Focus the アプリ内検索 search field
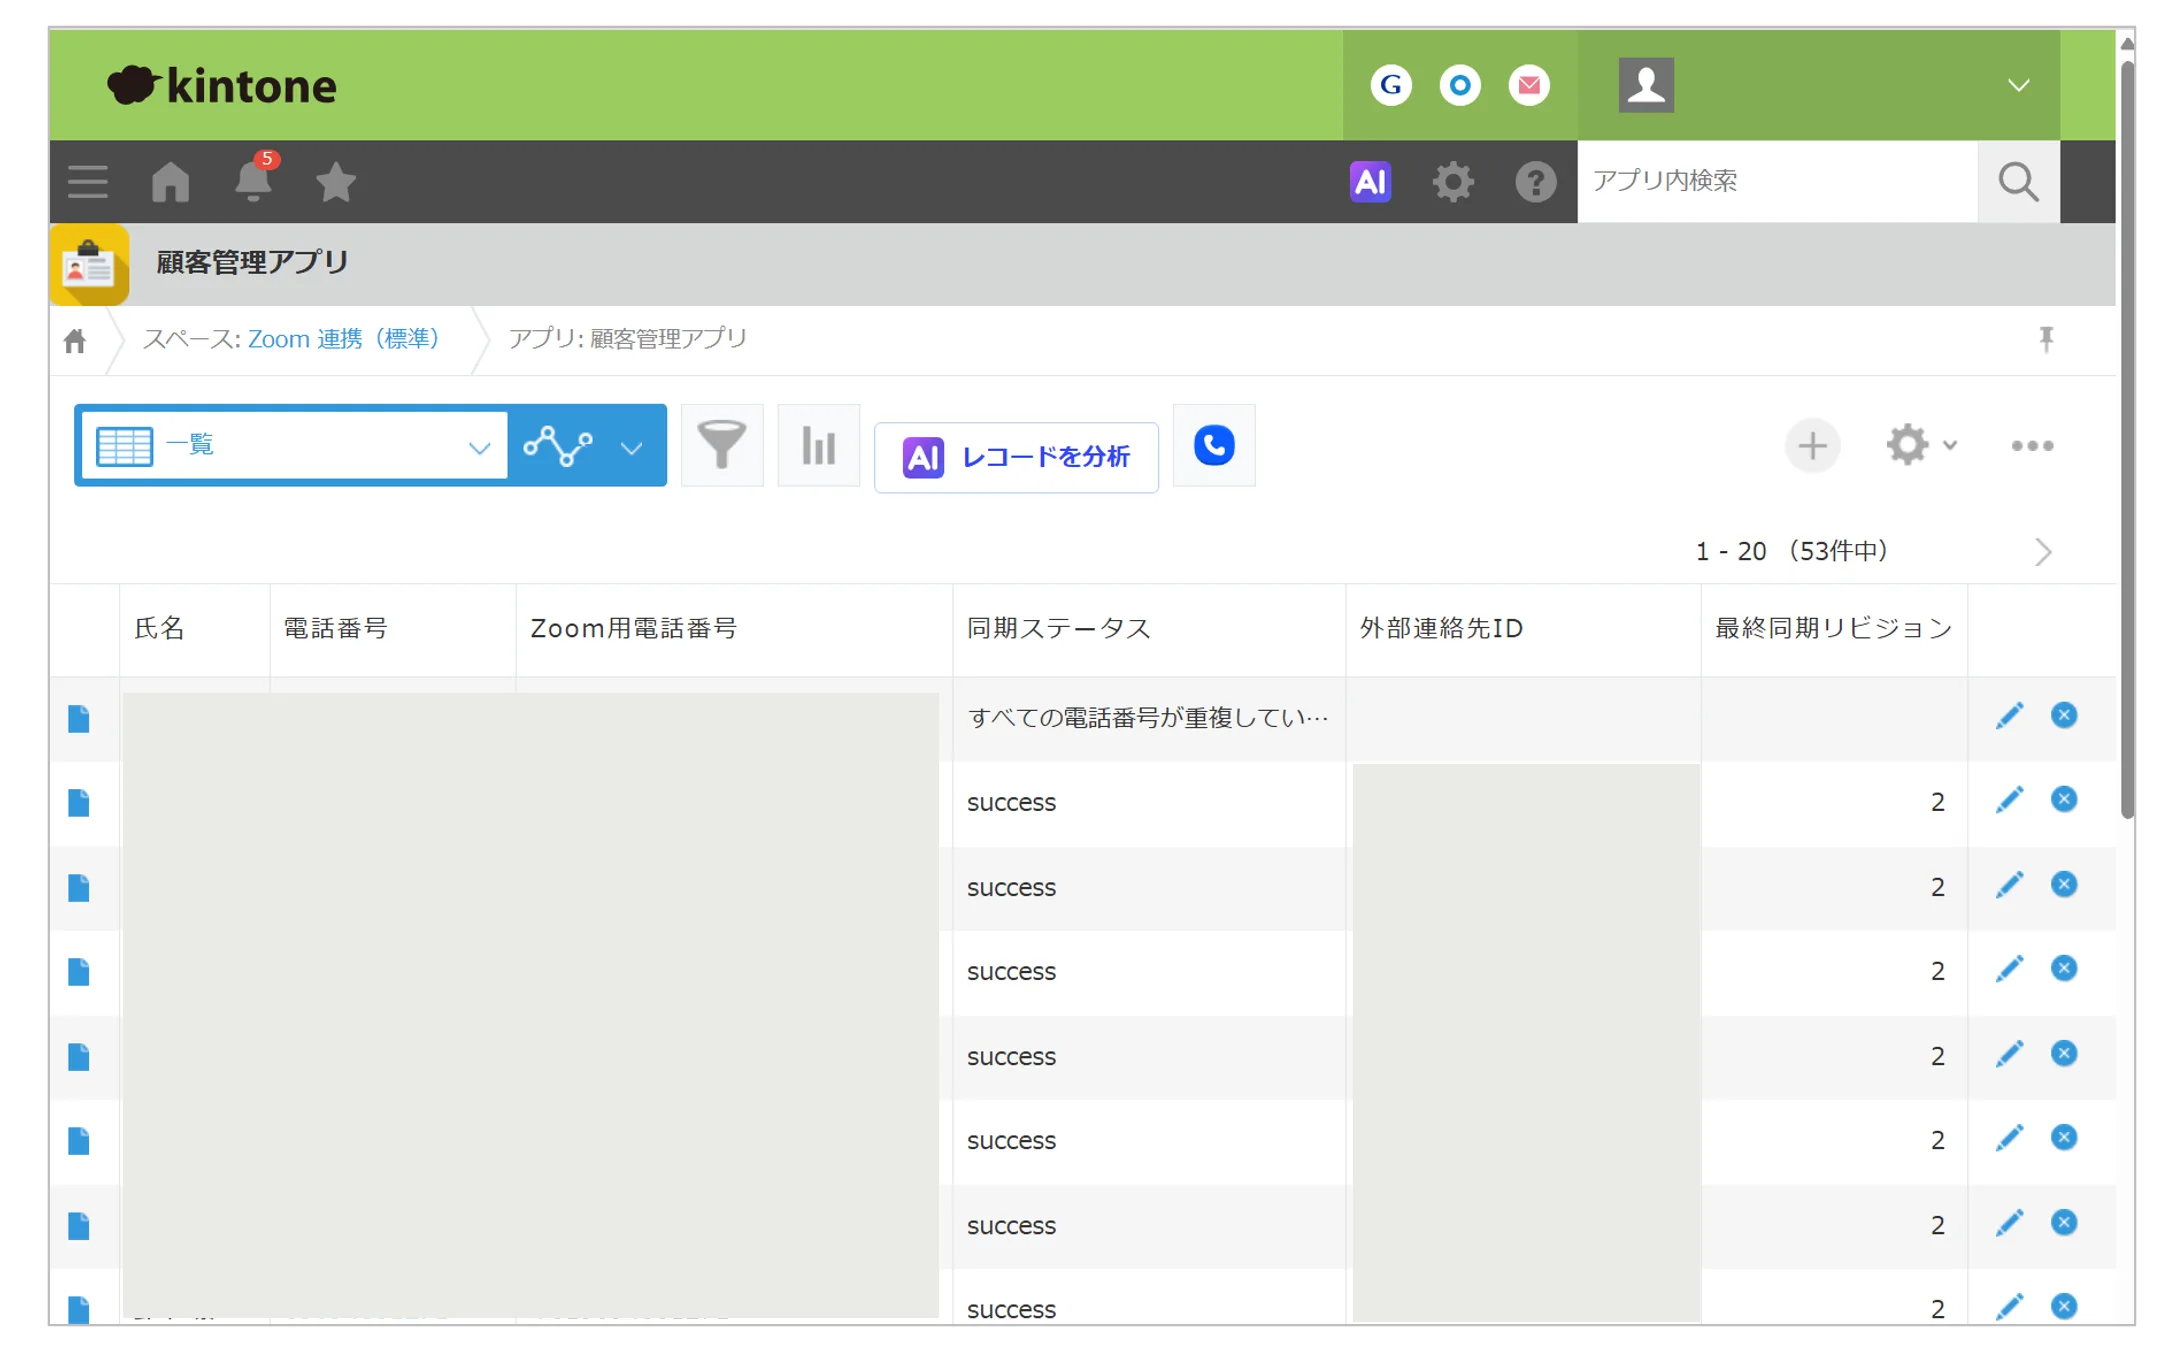The width and height of the screenshot is (2179, 1369). 1777,181
